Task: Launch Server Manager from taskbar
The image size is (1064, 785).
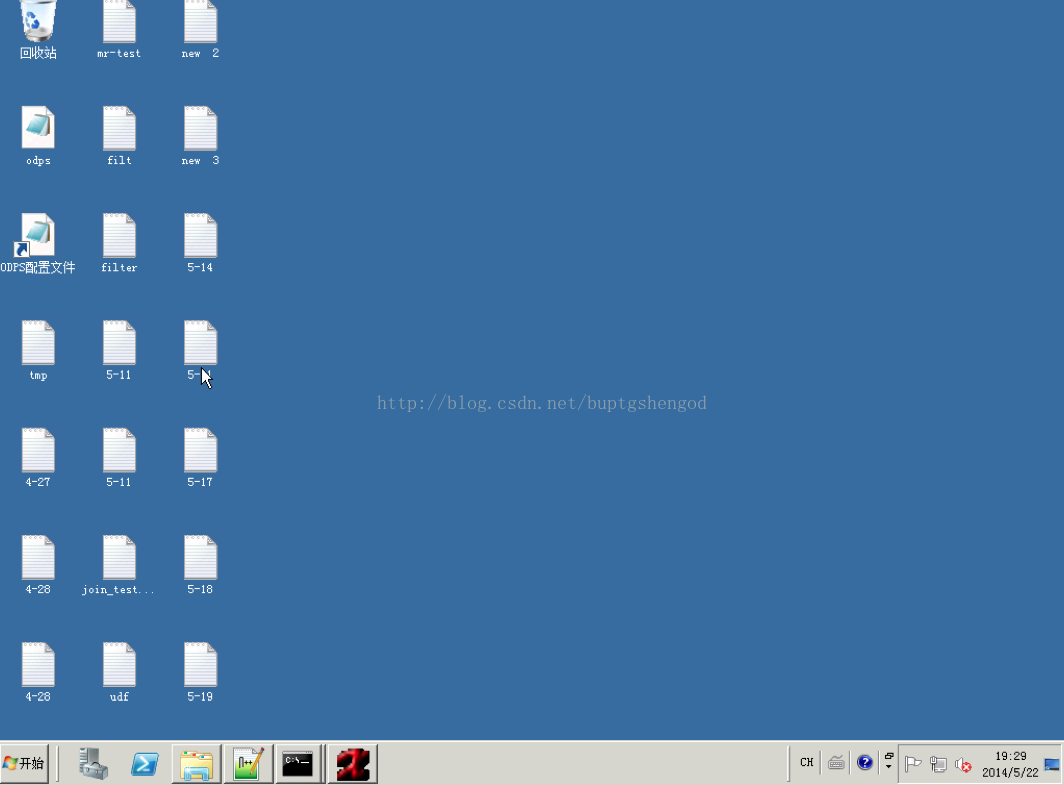Action: pyautogui.click(x=93, y=763)
